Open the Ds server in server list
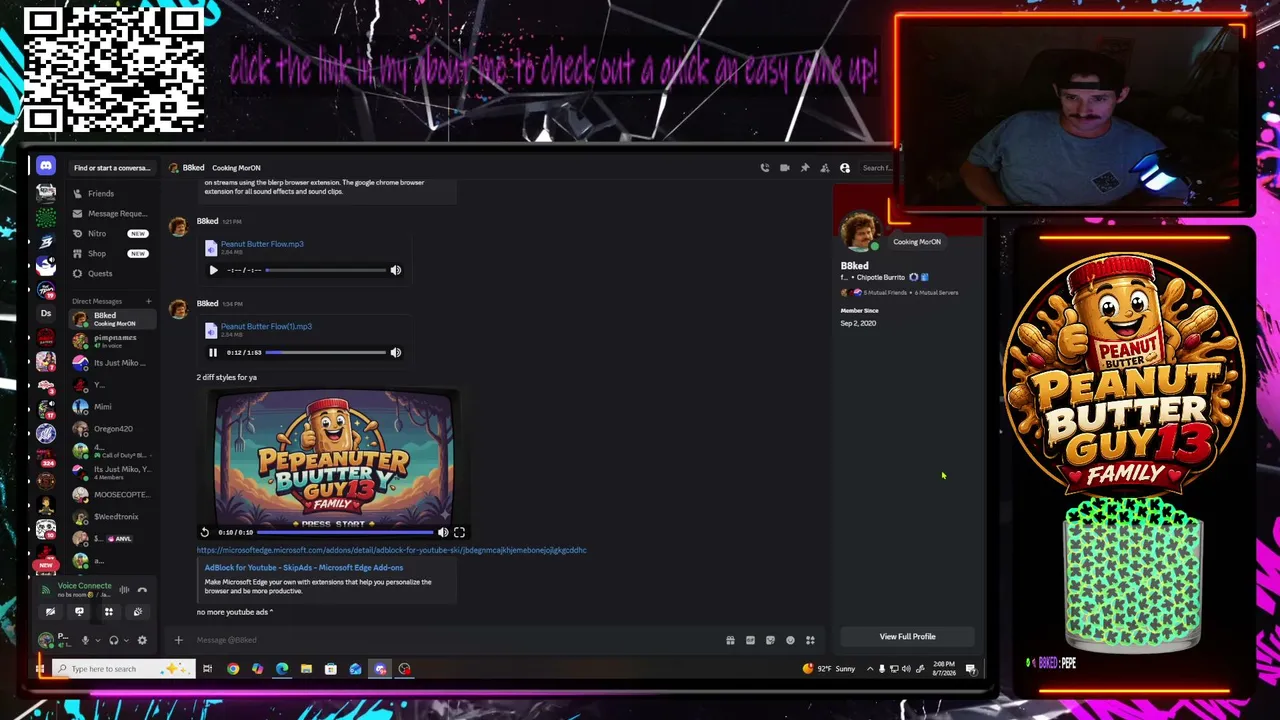This screenshot has height=720, width=1280. (45, 313)
